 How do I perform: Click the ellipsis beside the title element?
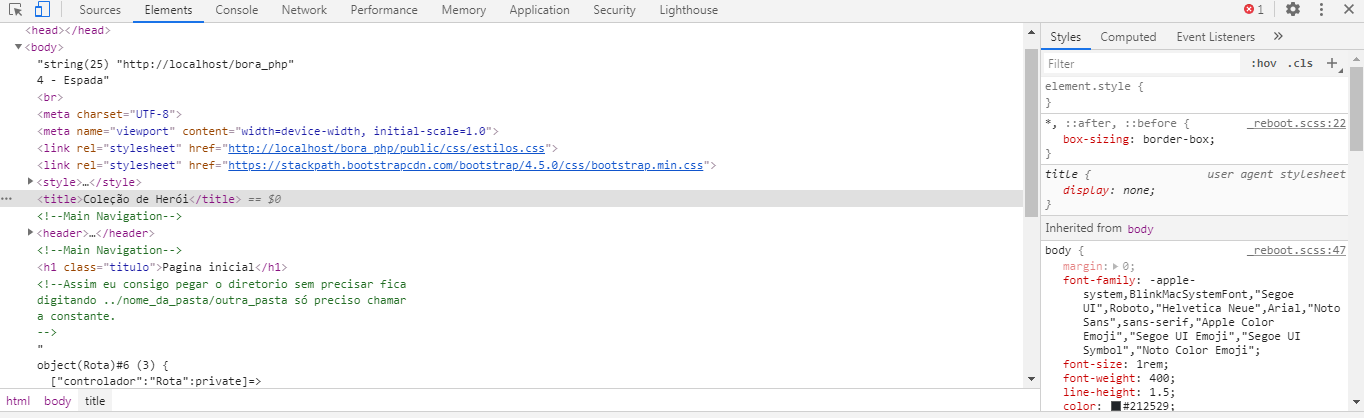[8, 199]
